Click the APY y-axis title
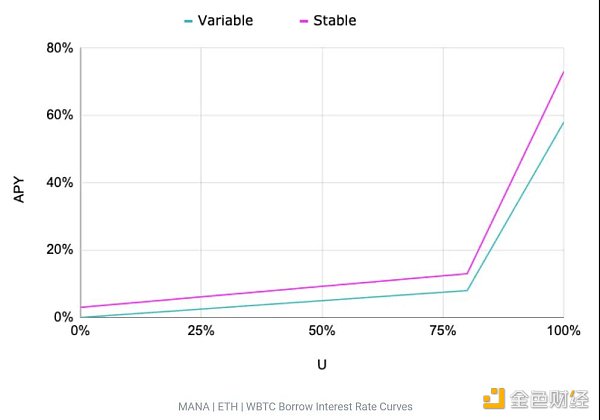600x420 pixels. tap(18, 183)
